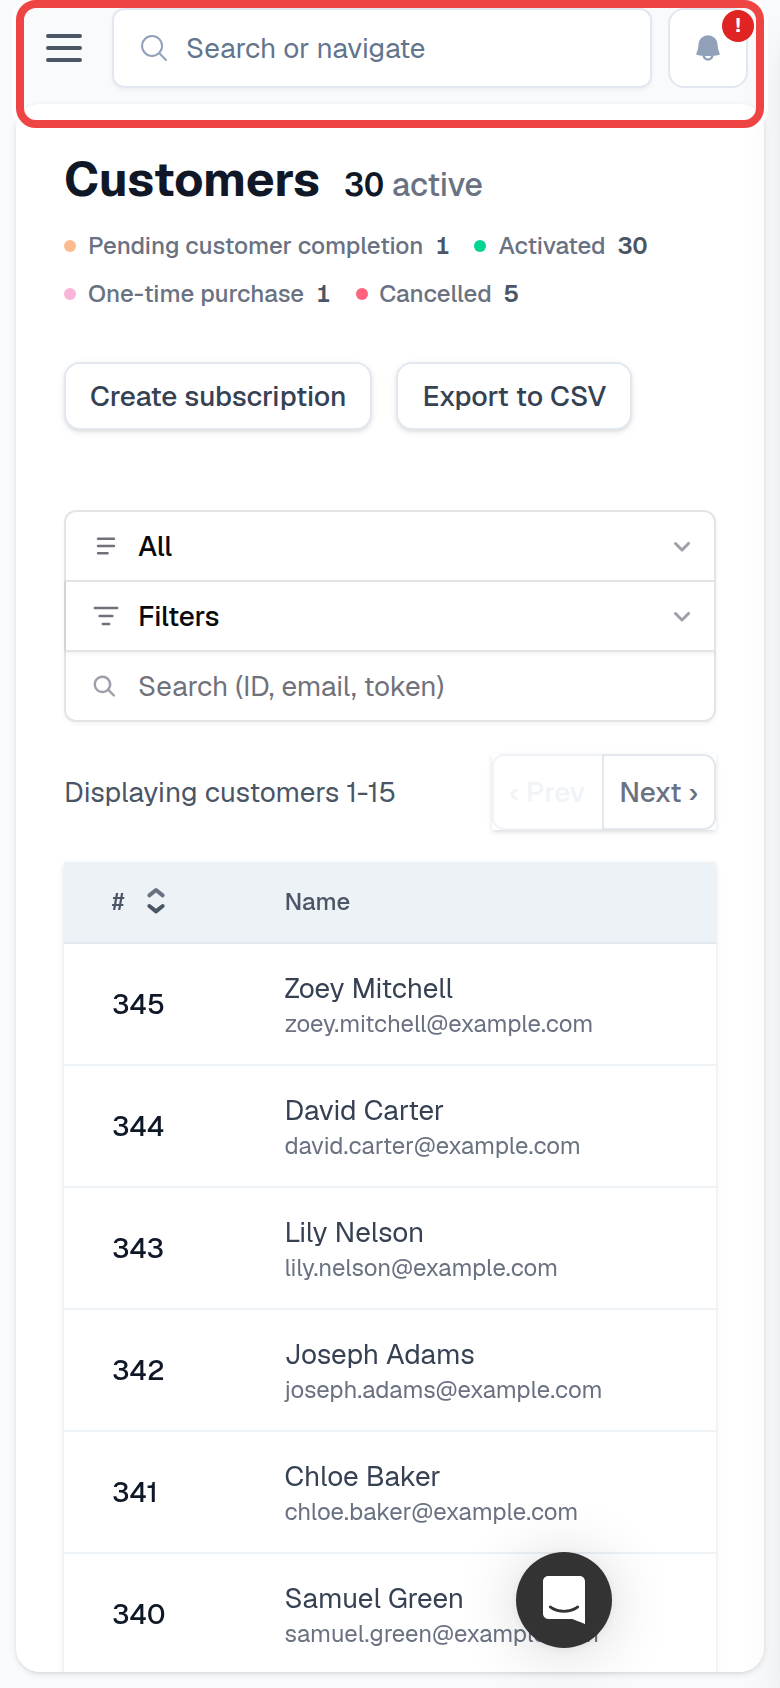Click the Name column header
Image resolution: width=780 pixels, height=1688 pixels.
point(317,902)
